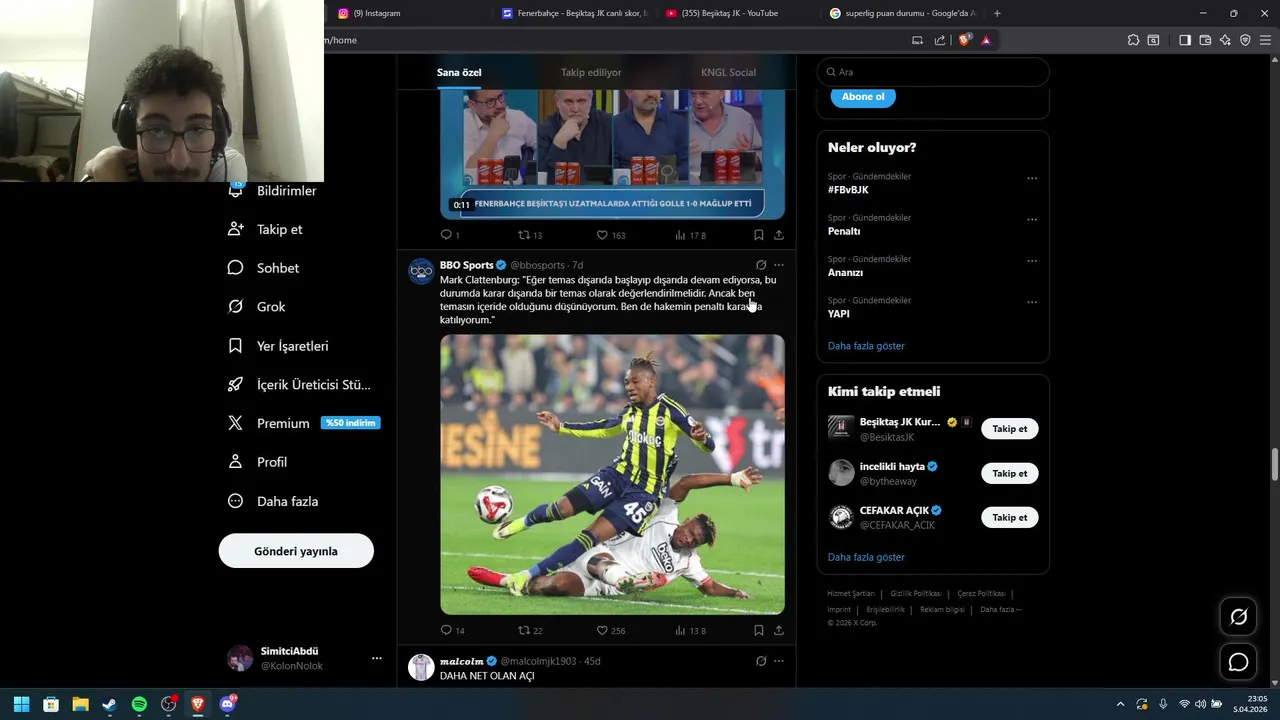This screenshot has height=720, width=1280.
Task: Follow Beşiktaş JK Kurumsal account
Action: click(1010, 429)
